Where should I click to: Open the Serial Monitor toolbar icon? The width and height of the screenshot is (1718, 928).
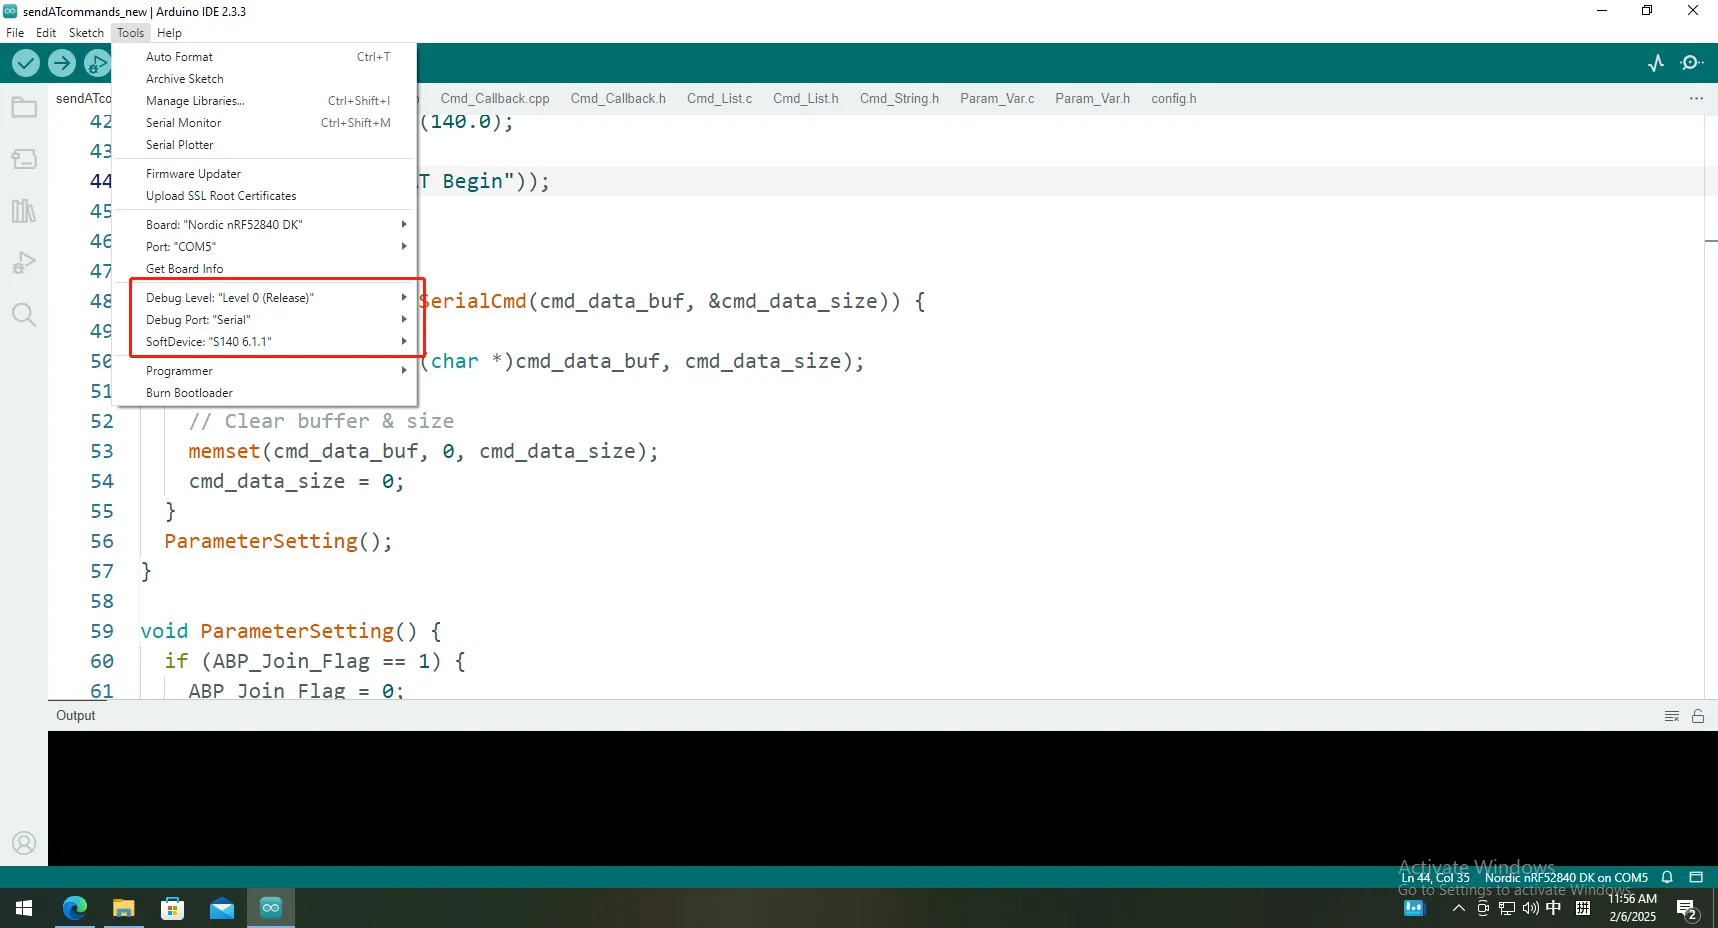pyautogui.click(x=1692, y=63)
